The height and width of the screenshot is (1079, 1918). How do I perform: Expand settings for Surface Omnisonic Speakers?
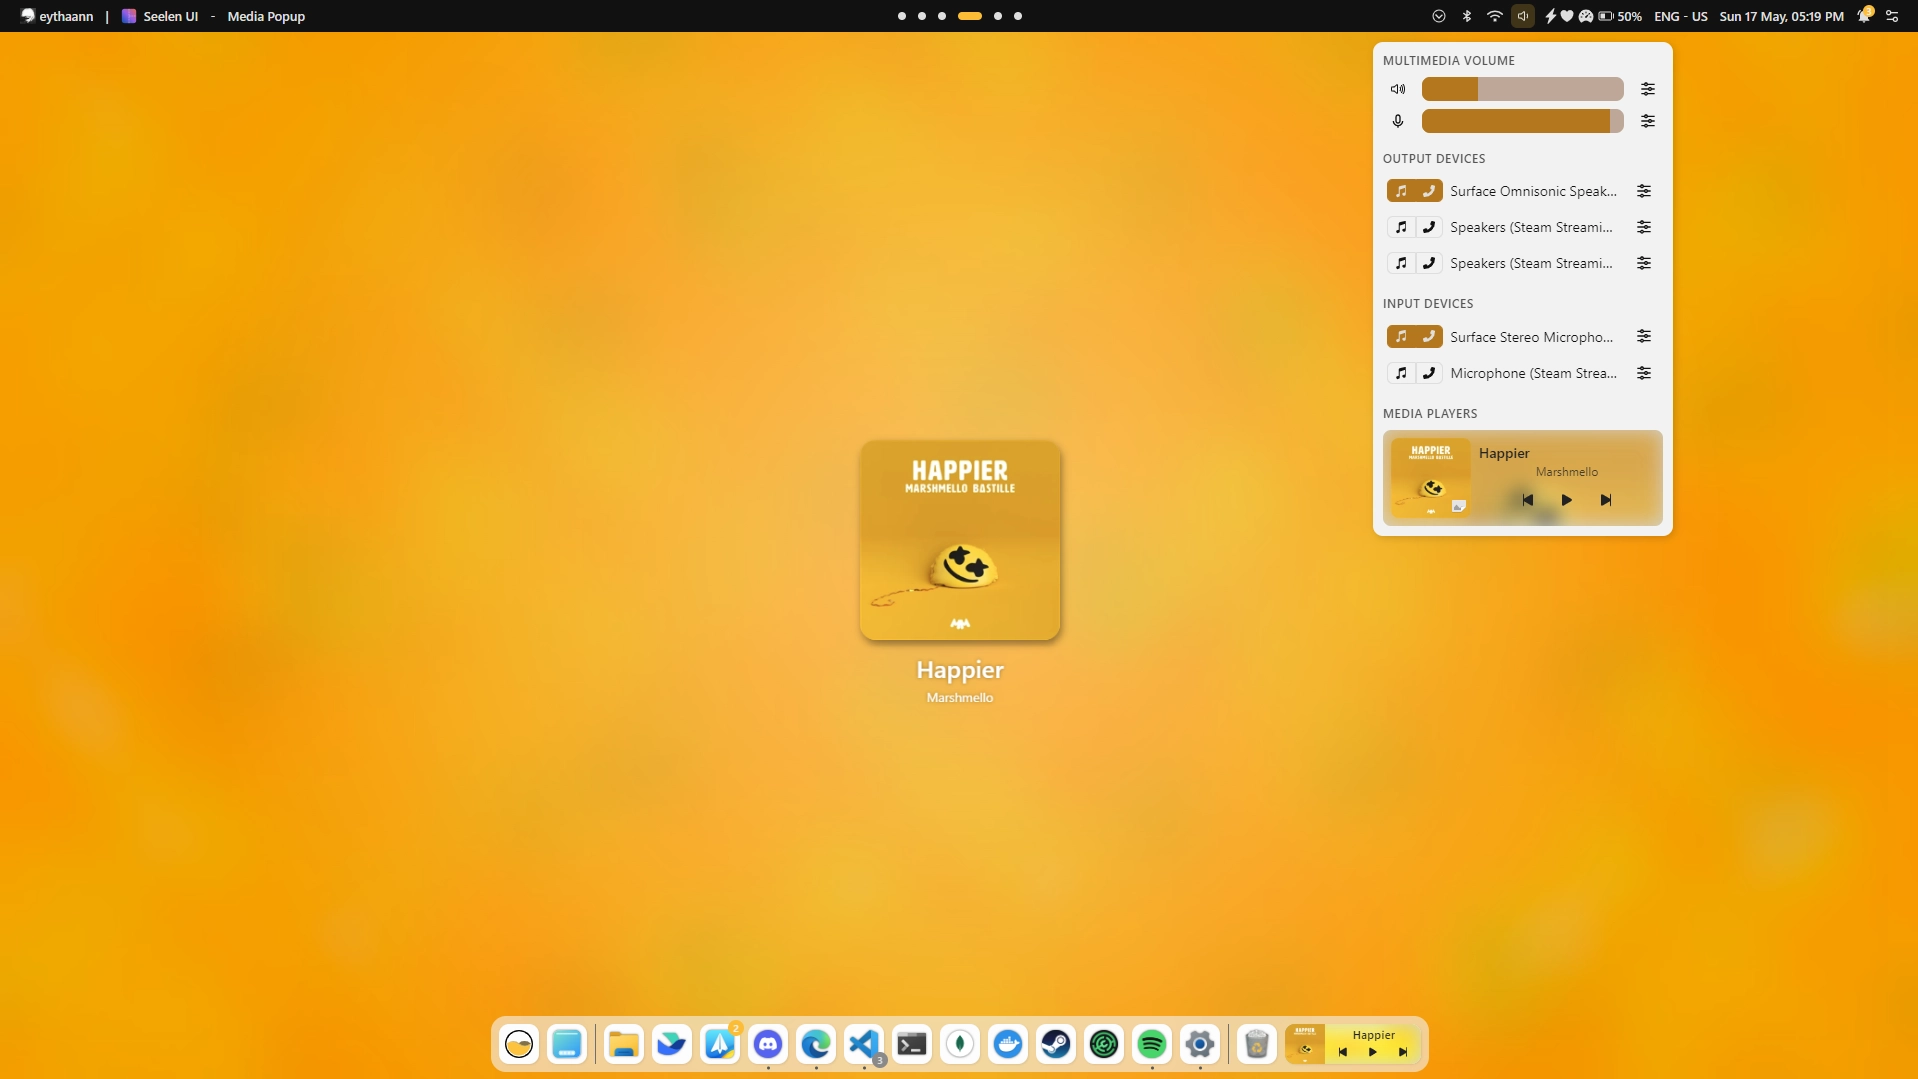pyautogui.click(x=1644, y=191)
